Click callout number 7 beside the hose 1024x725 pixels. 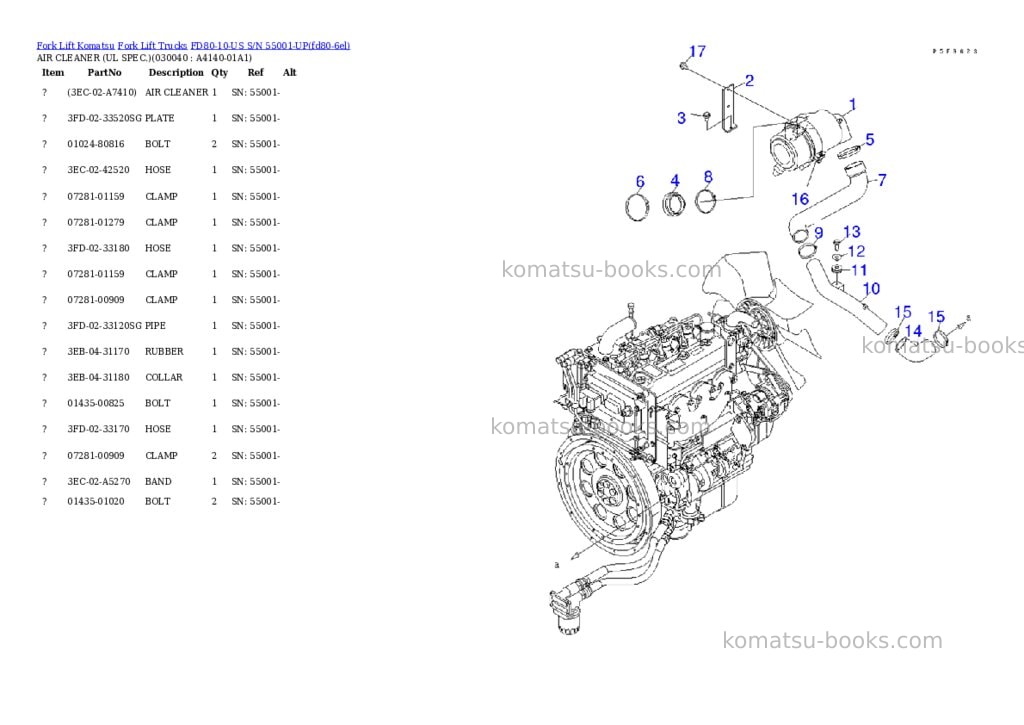(882, 180)
